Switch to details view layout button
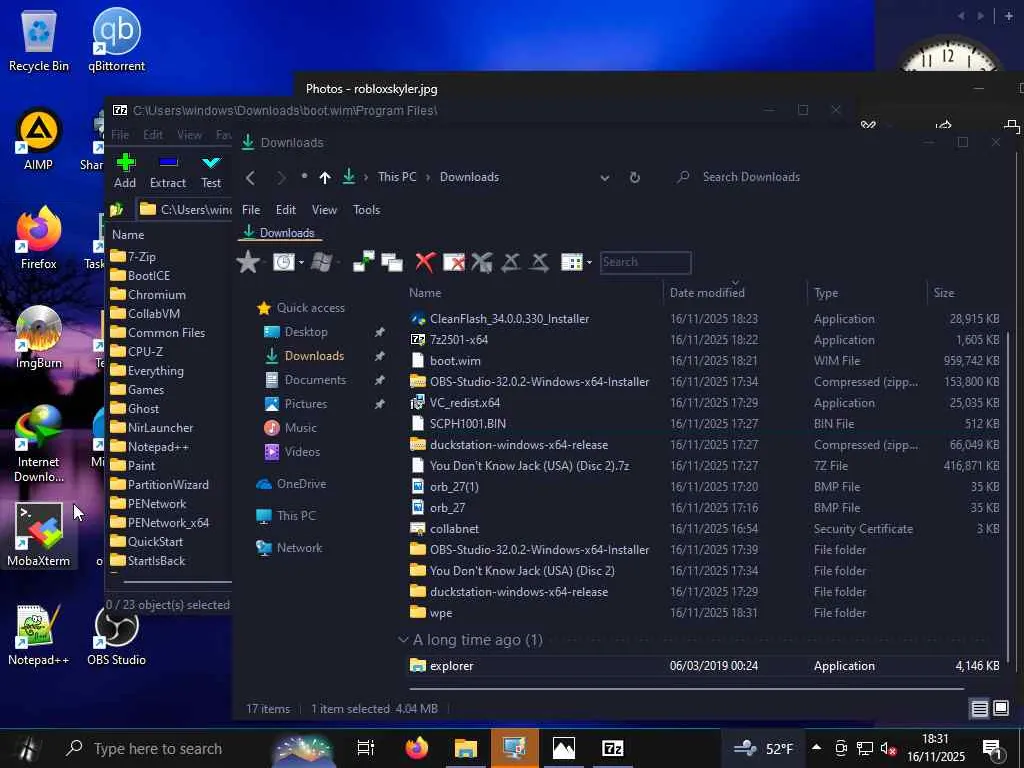Screen dimensions: 1024x768 click(x=980, y=709)
